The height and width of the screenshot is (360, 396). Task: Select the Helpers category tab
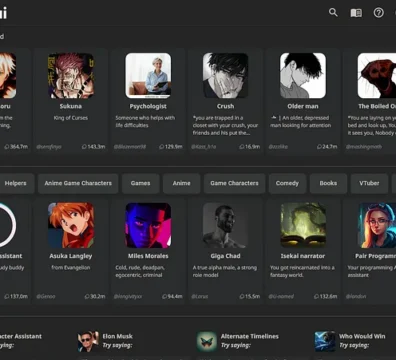[x=16, y=183]
